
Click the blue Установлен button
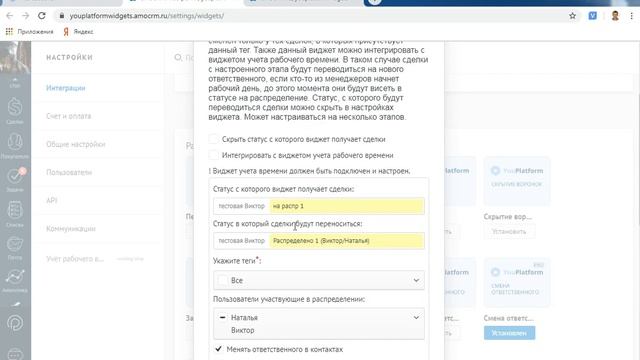tap(509, 333)
